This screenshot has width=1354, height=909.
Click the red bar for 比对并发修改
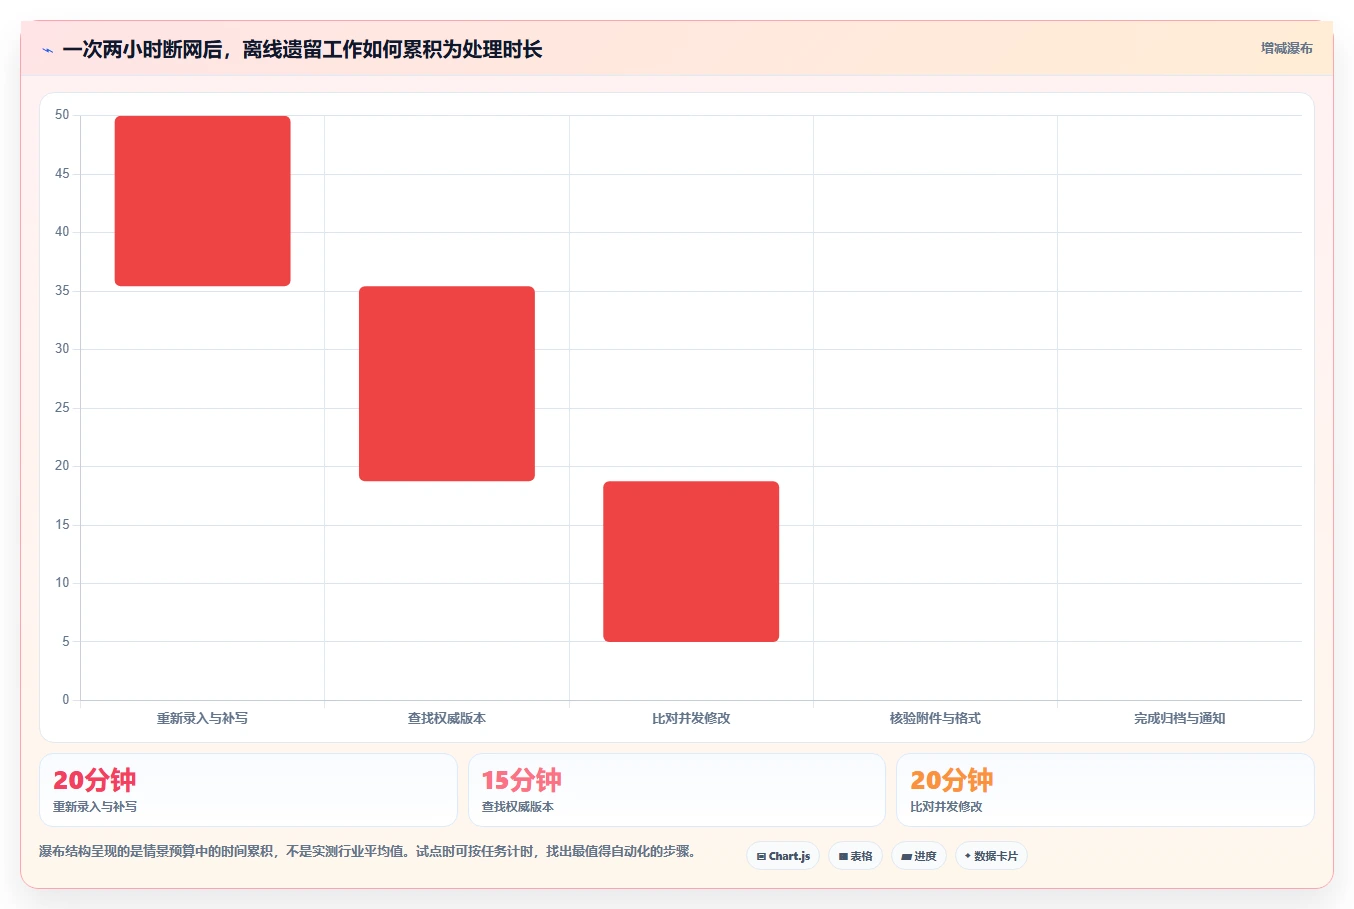click(691, 562)
